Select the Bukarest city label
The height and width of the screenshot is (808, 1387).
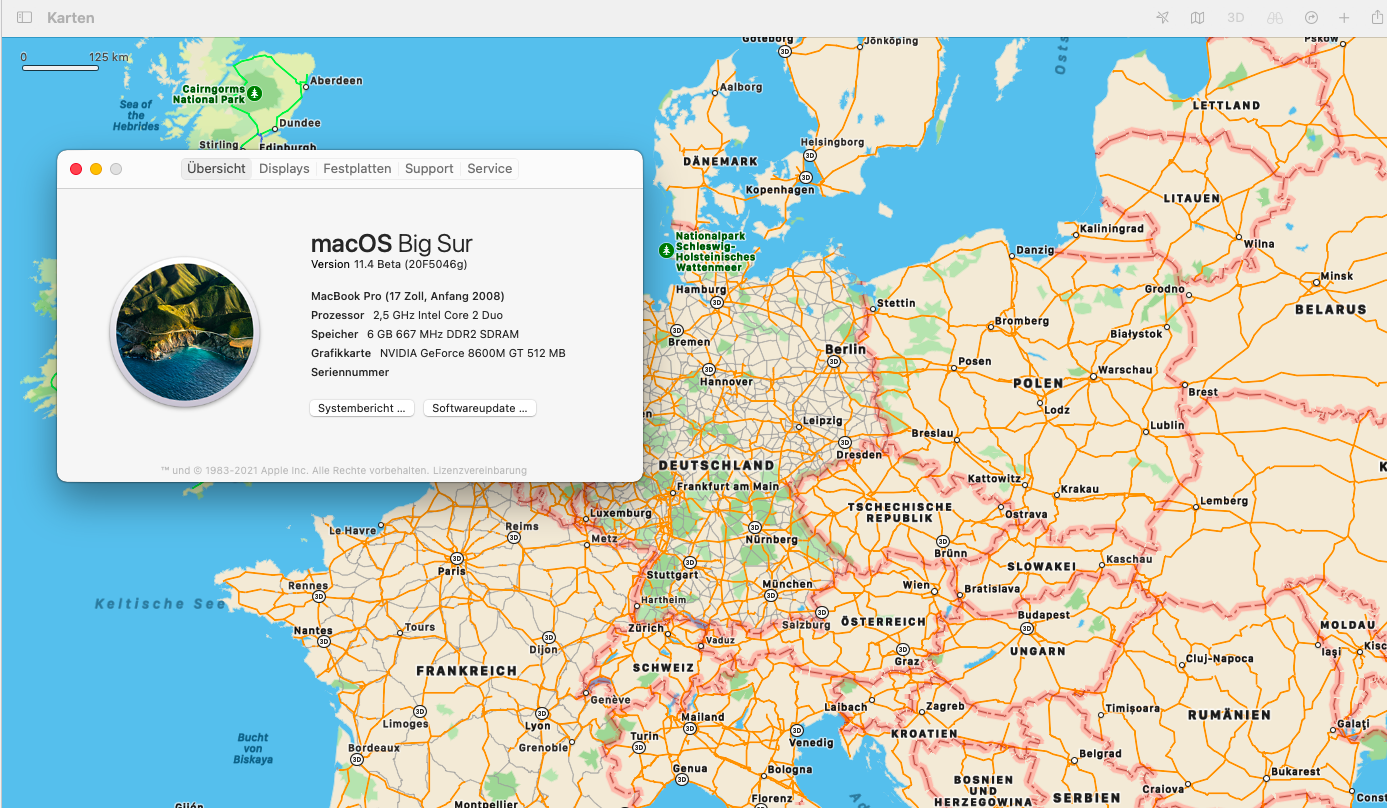click(1296, 772)
